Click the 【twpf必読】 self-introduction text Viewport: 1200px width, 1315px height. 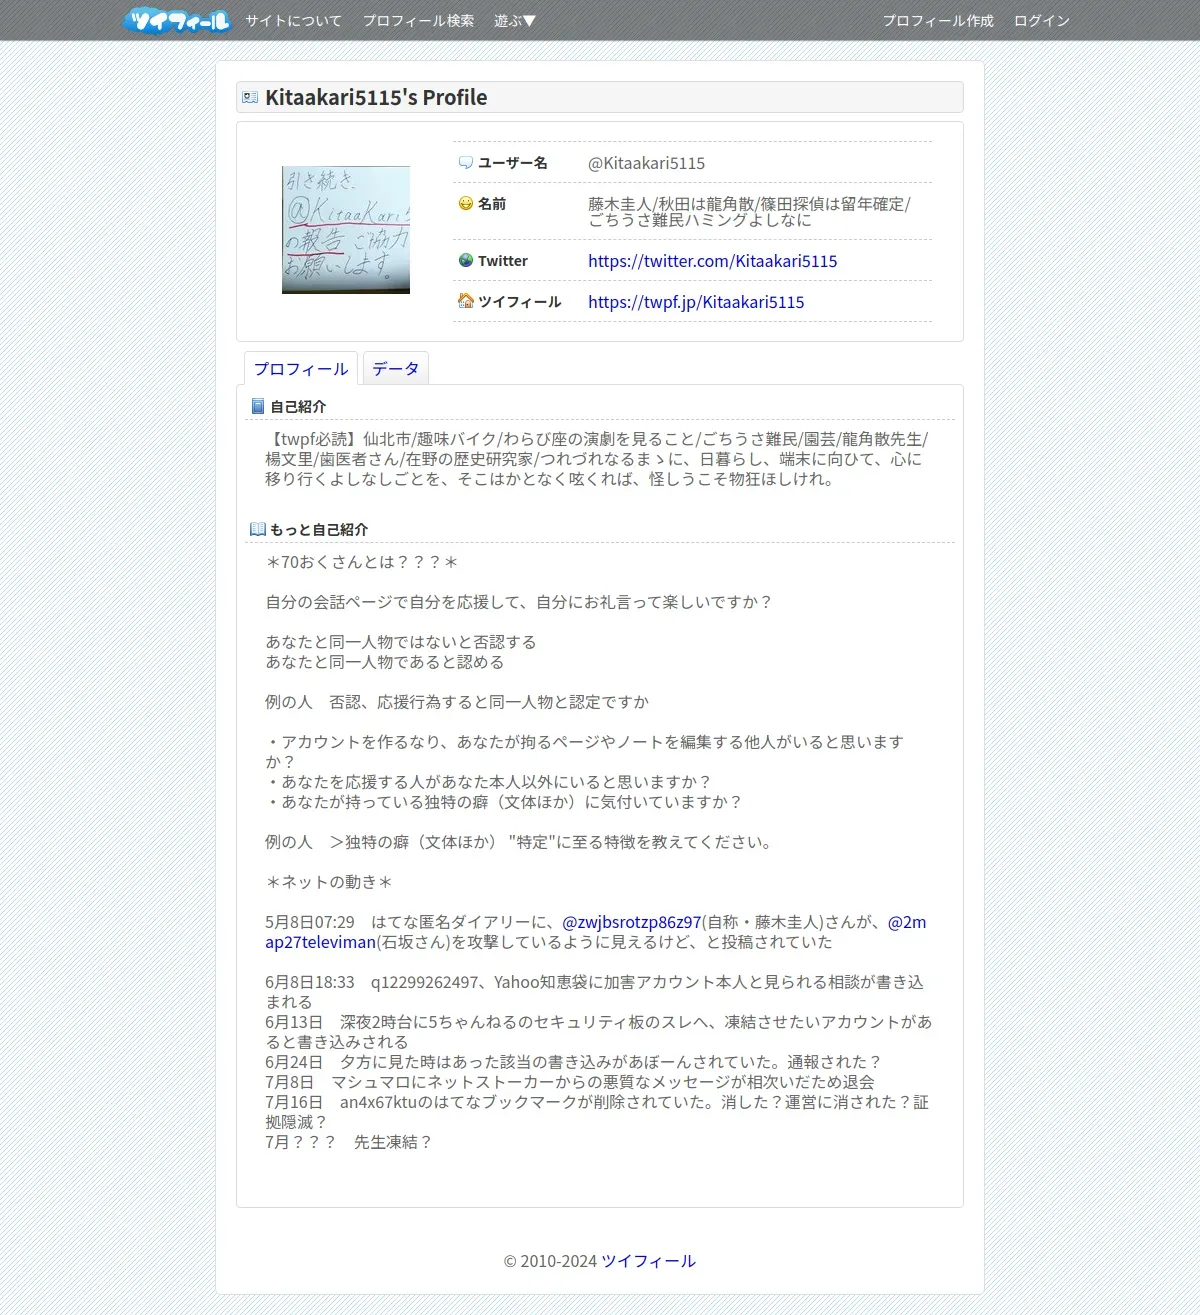pos(597,459)
